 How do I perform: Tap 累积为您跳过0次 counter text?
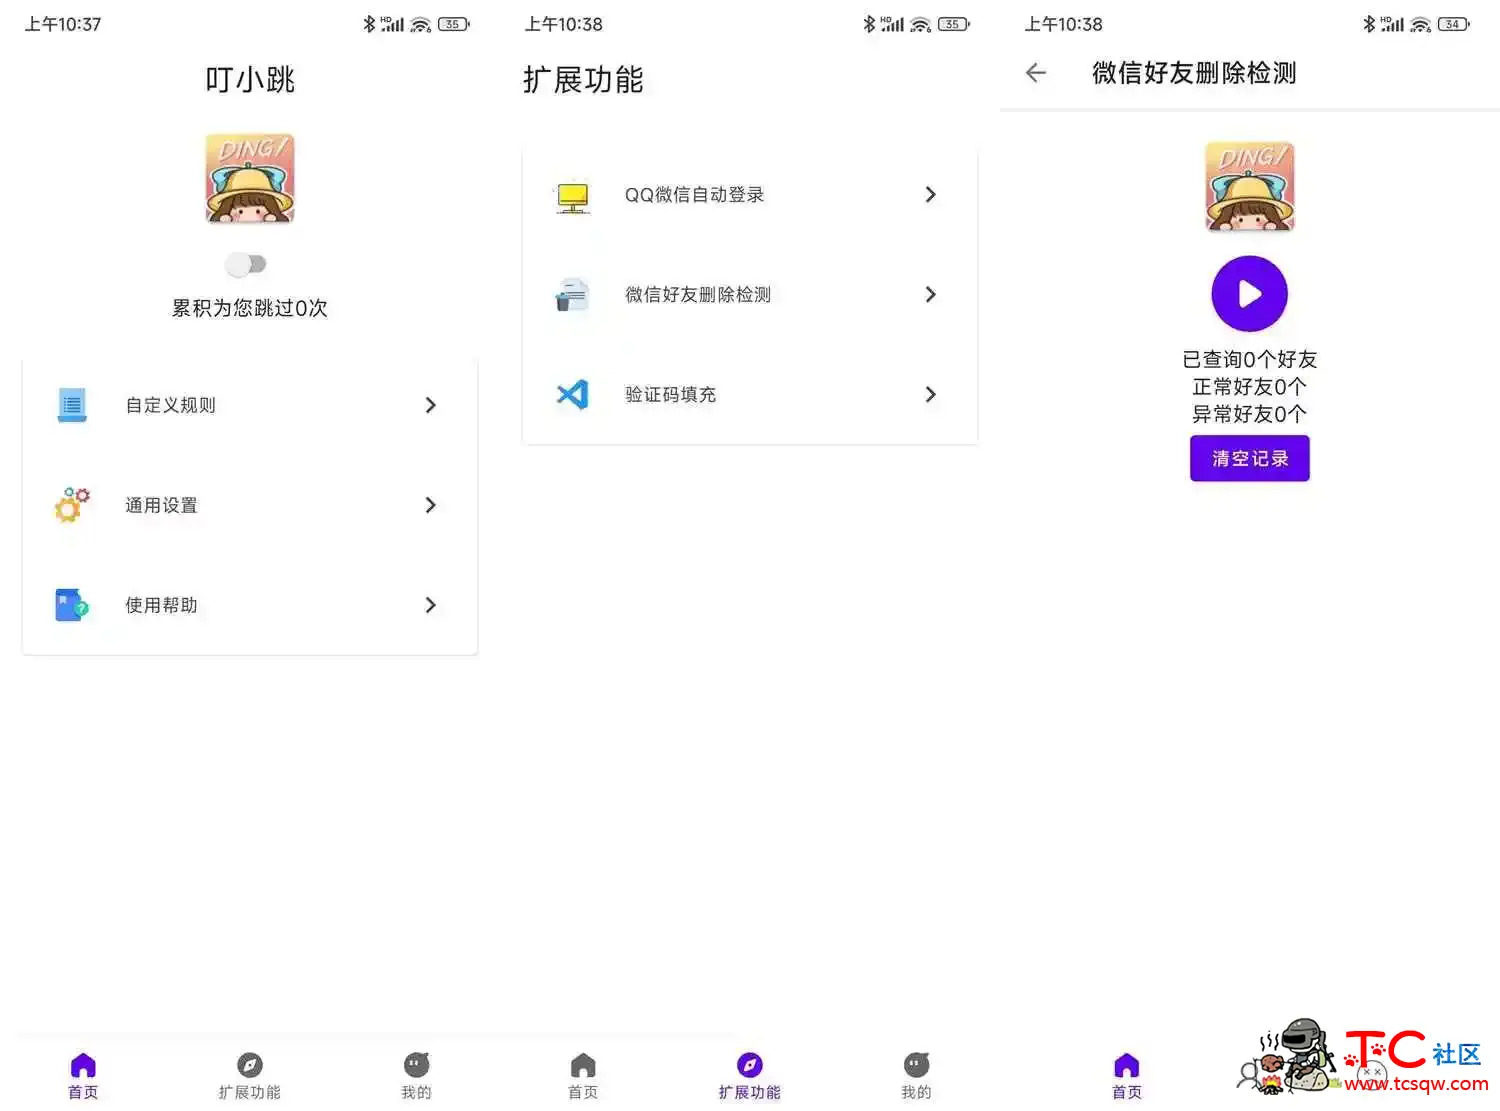(250, 308)
